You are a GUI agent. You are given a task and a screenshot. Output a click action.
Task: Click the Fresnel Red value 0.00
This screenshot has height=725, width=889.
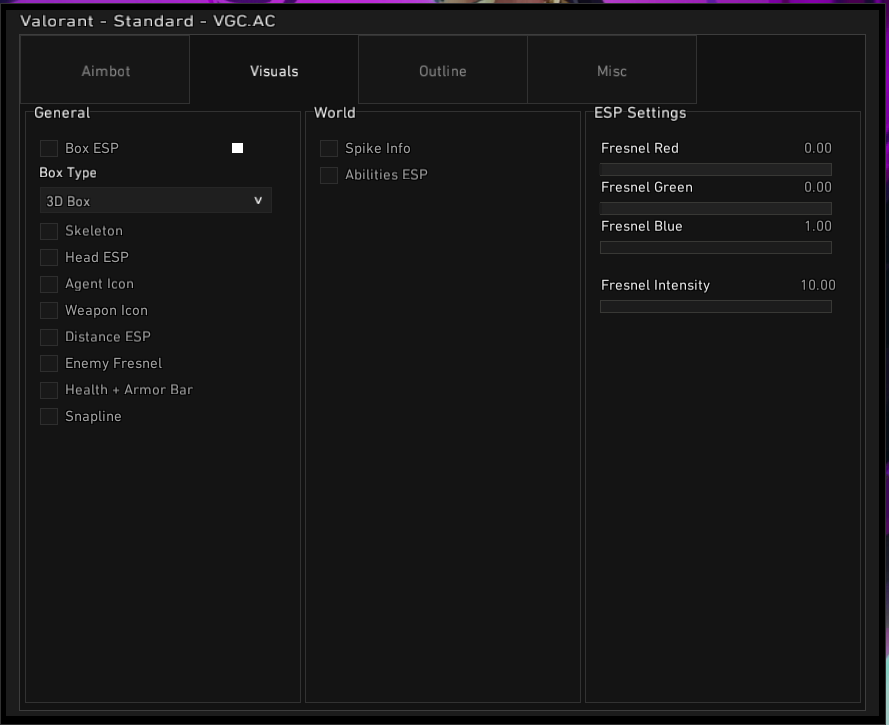pos(818,149)
